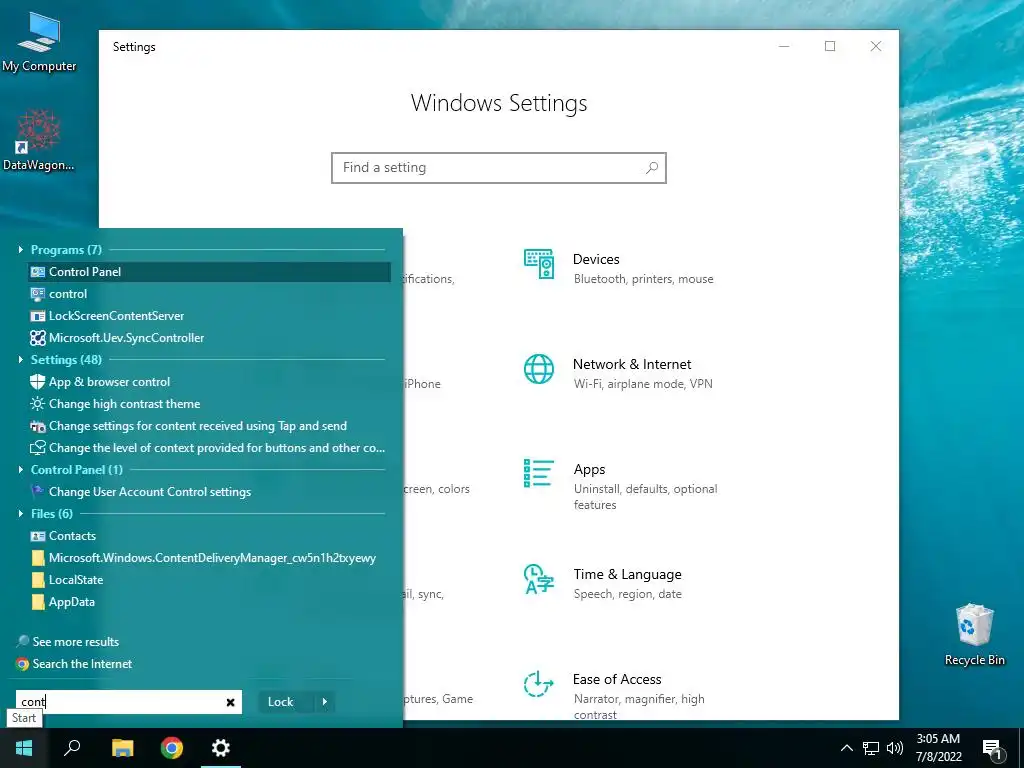Open Control Panel from search results
The width and height of the screenshot is (1024, 768).
coord(209,272)
